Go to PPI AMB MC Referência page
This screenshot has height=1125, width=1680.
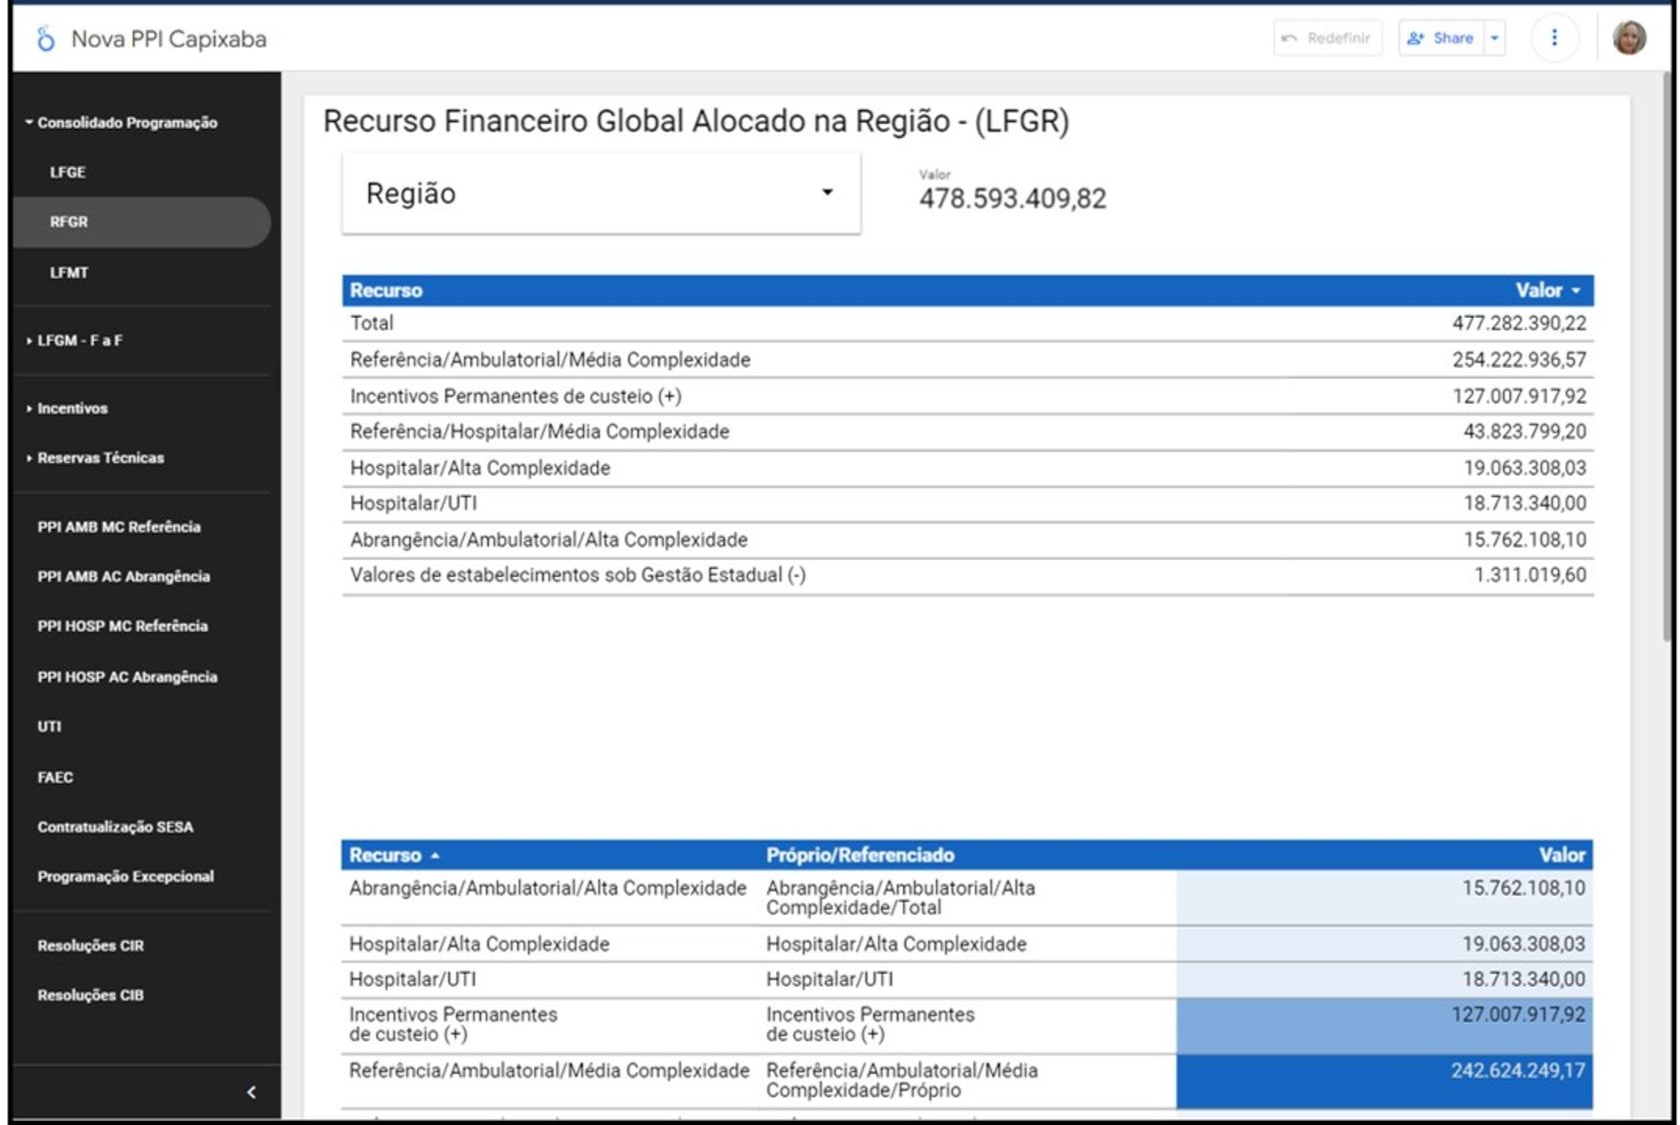point(119,527)
